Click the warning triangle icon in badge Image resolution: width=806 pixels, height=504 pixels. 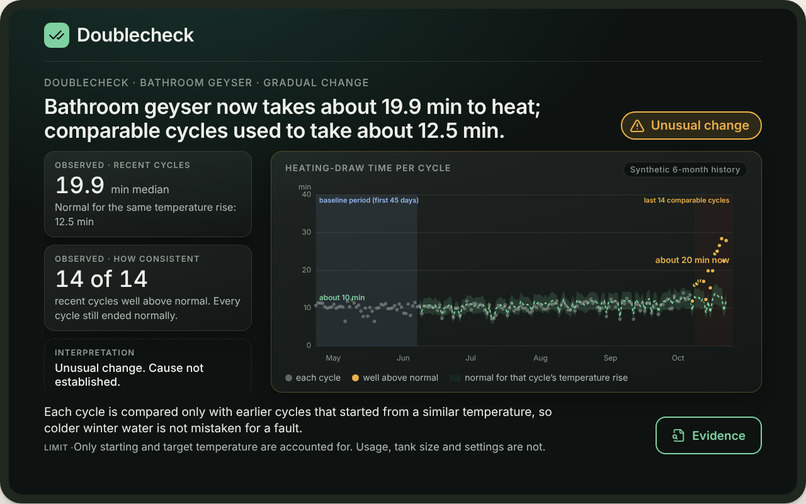637,125
